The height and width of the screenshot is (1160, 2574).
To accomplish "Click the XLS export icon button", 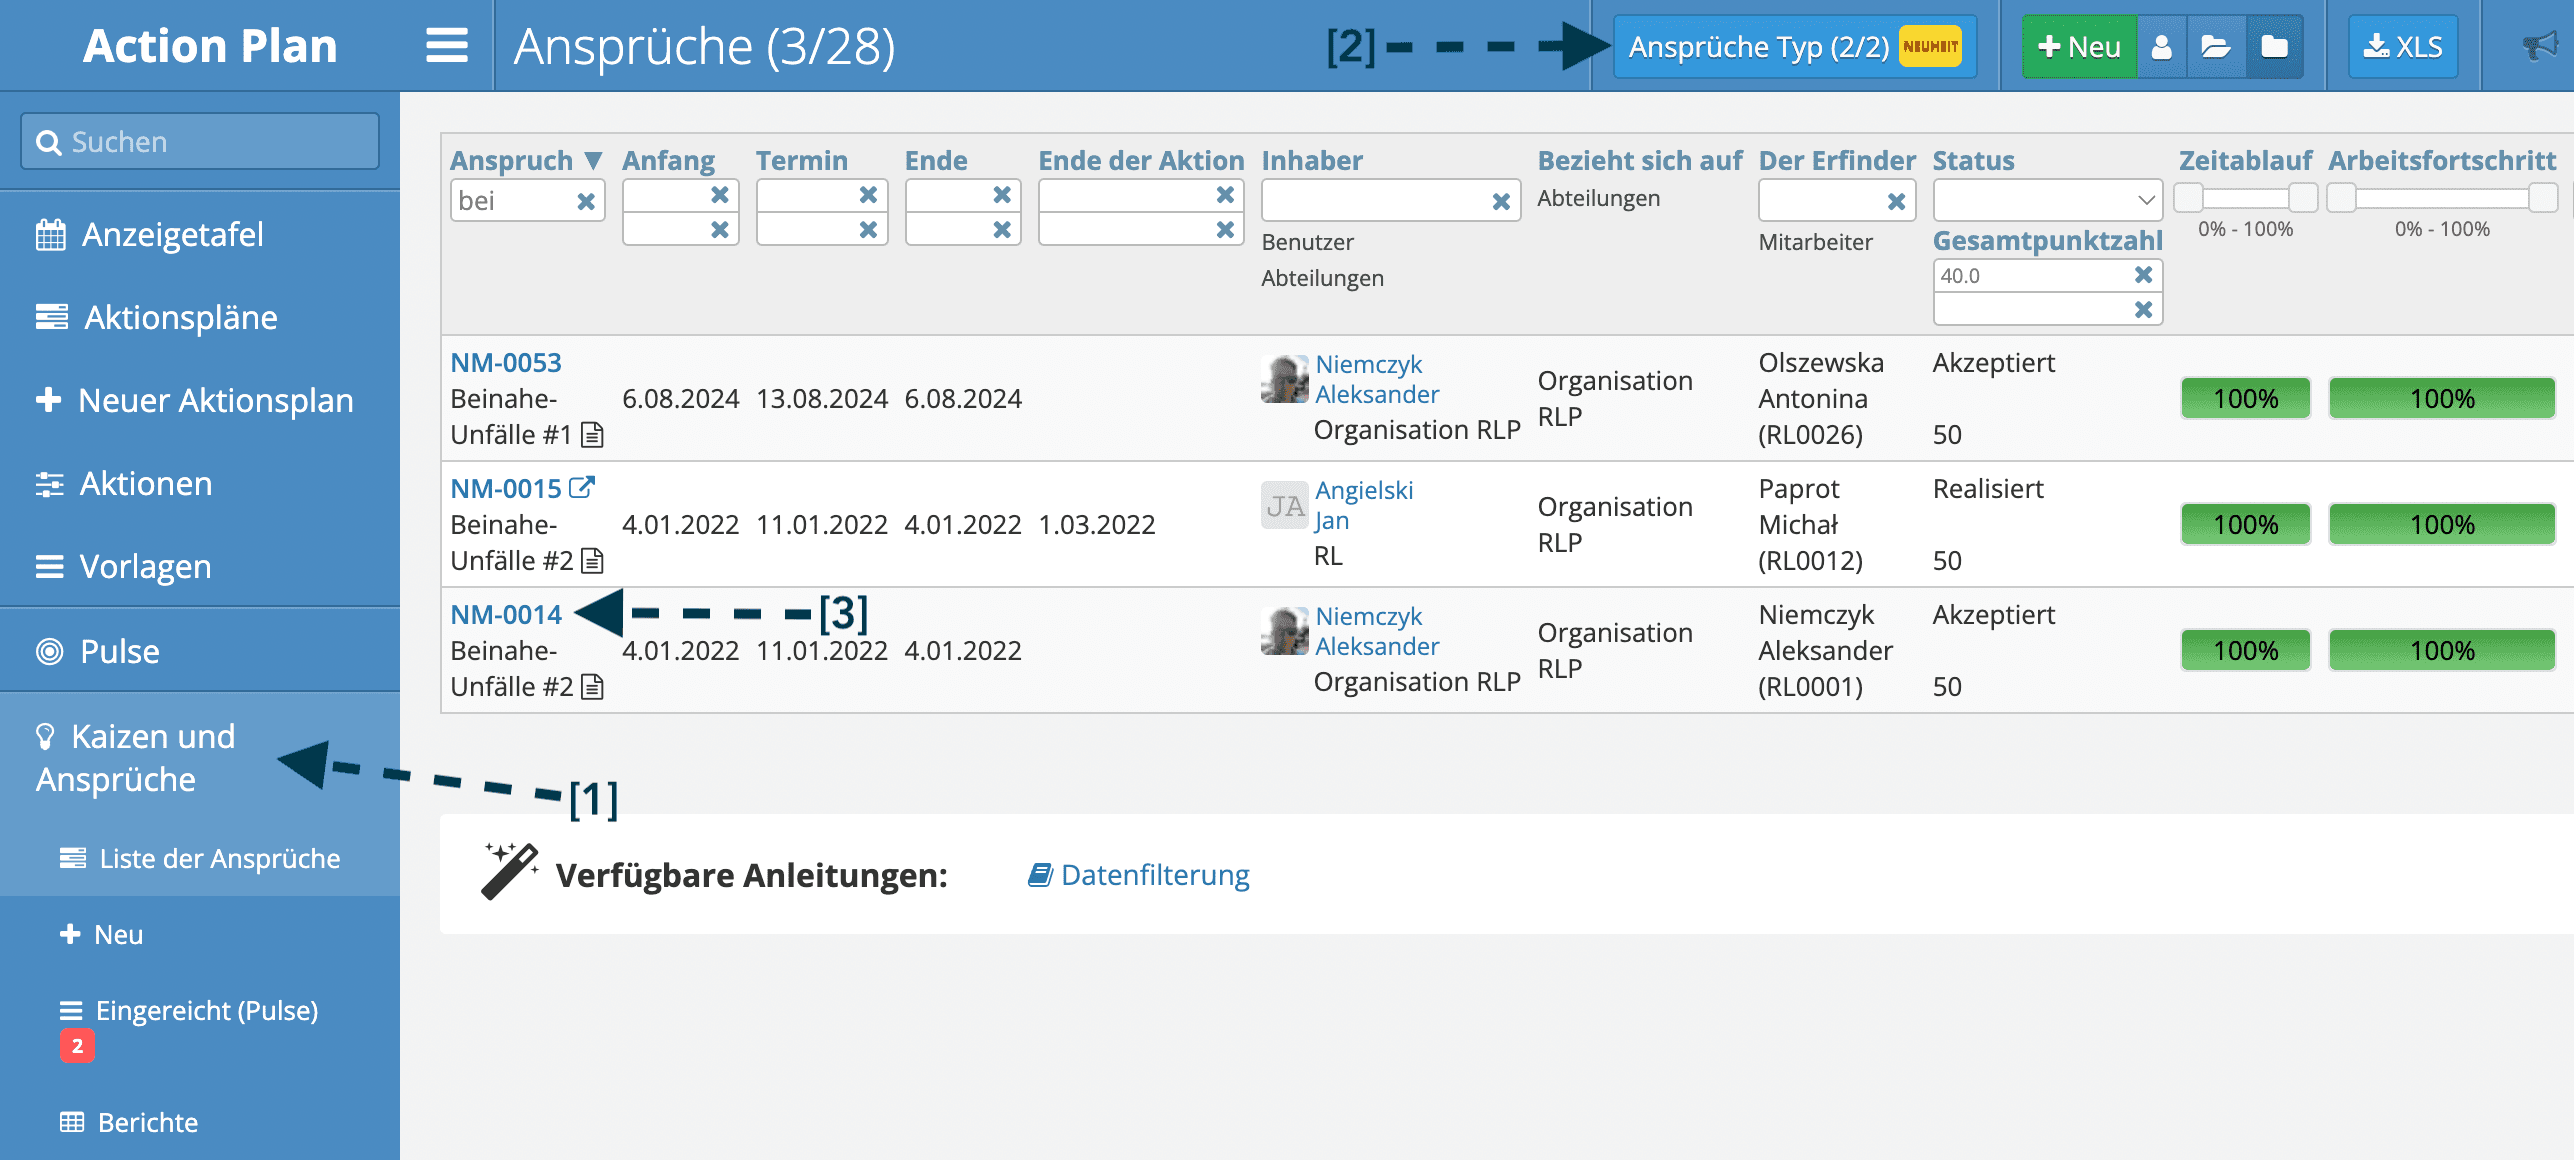I will click(2400, 46).
